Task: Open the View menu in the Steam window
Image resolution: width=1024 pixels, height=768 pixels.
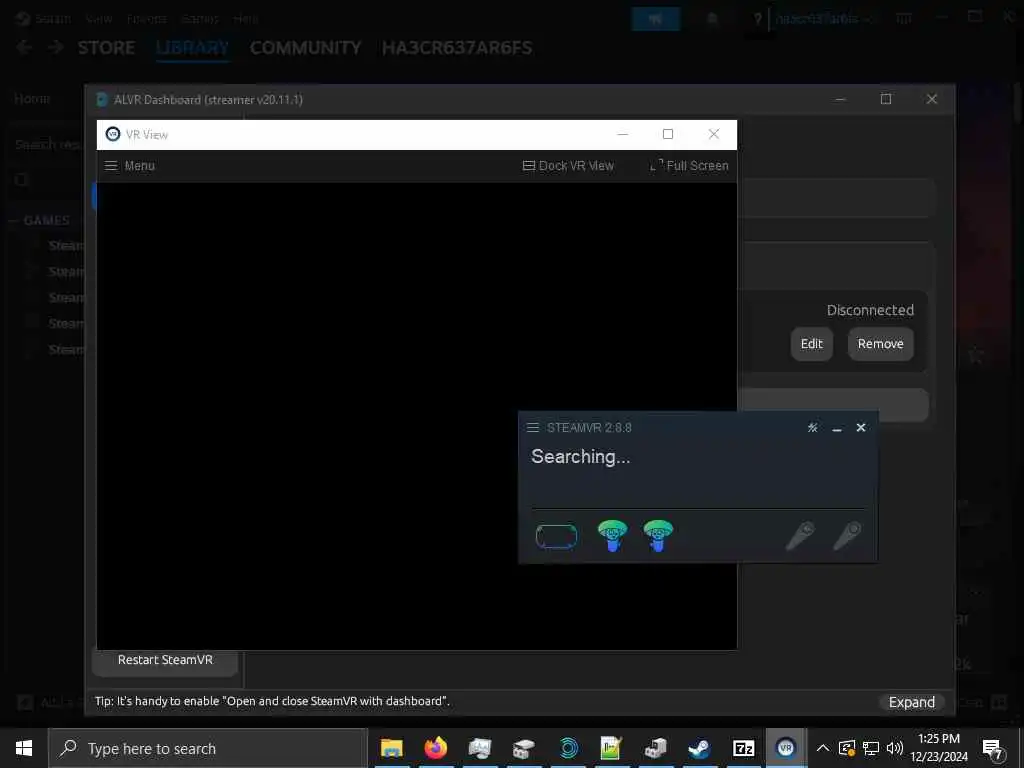Action: pos(99,18)
